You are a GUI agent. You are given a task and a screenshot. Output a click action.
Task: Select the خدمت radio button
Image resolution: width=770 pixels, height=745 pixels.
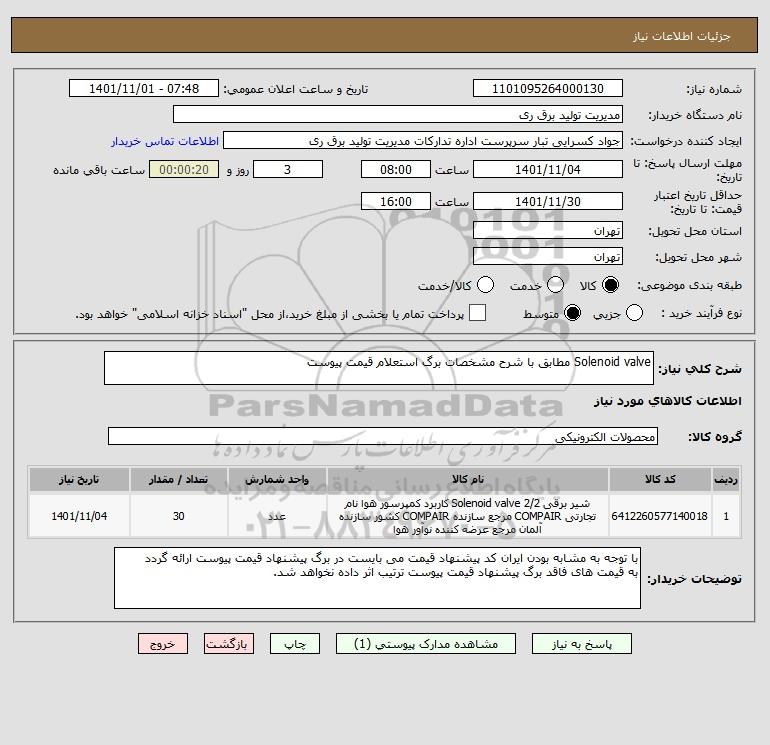point(555,285)
